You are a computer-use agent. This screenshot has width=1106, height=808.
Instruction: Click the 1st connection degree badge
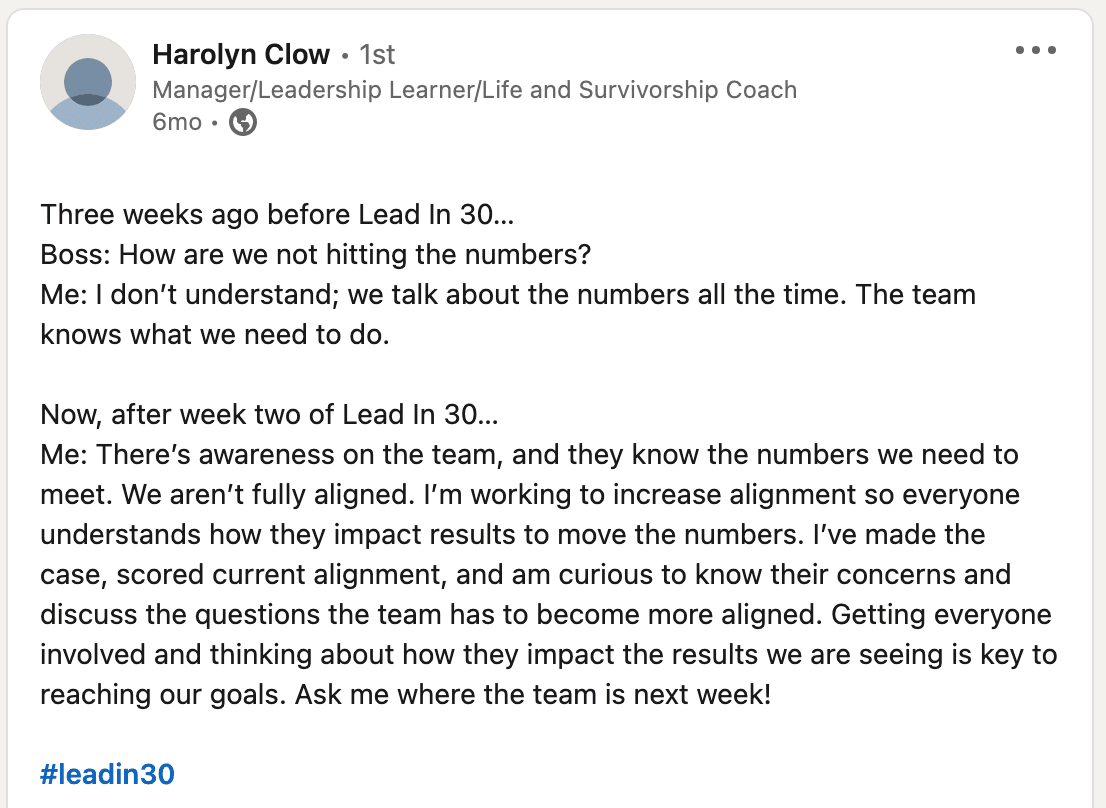coord(377,54)
